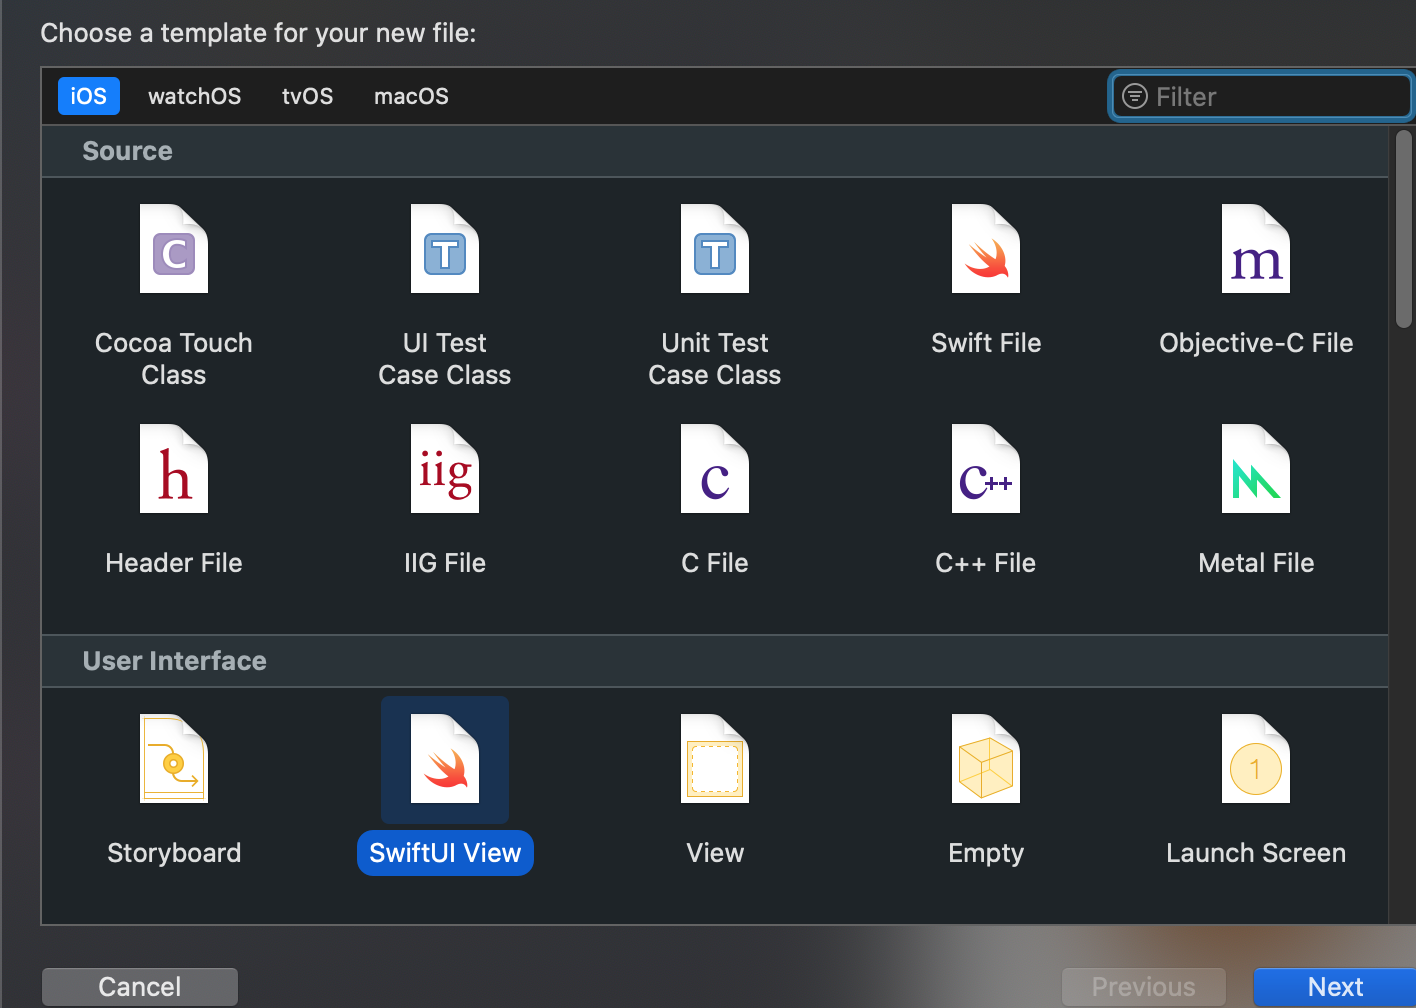Pick the IIG File template icon

coord(445,469)
